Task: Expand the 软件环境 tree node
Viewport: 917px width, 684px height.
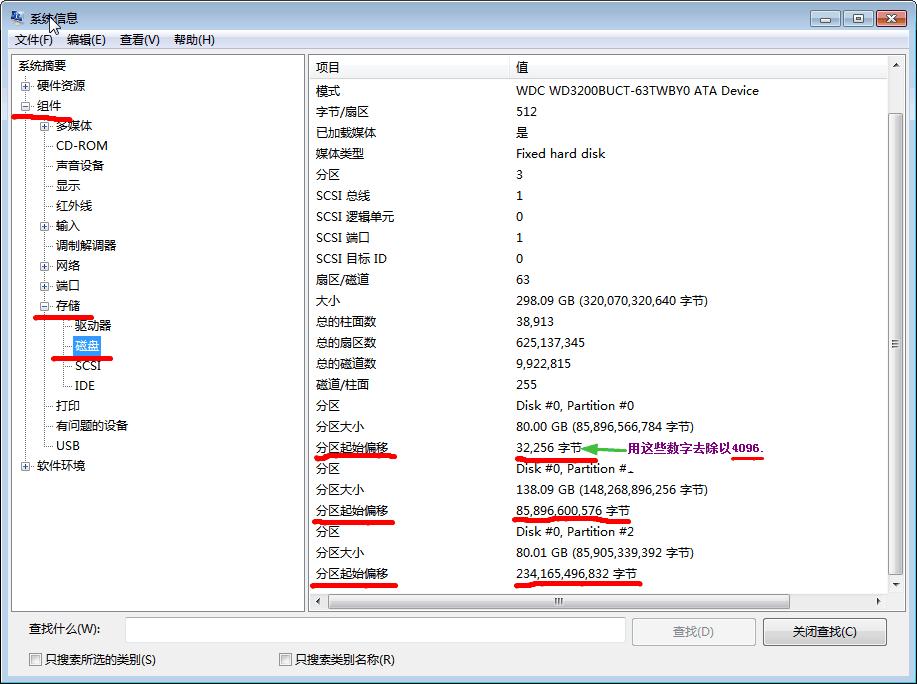Action: 28,464
